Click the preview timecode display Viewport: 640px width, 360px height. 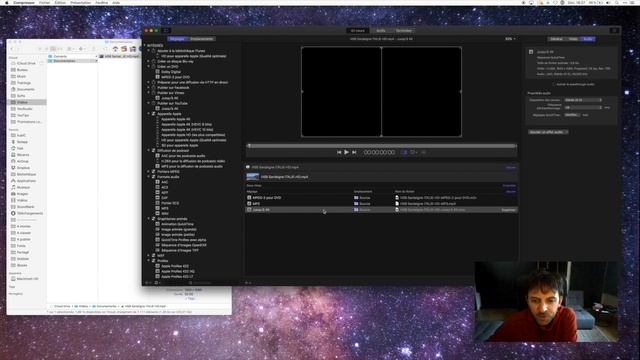(379, 152)
